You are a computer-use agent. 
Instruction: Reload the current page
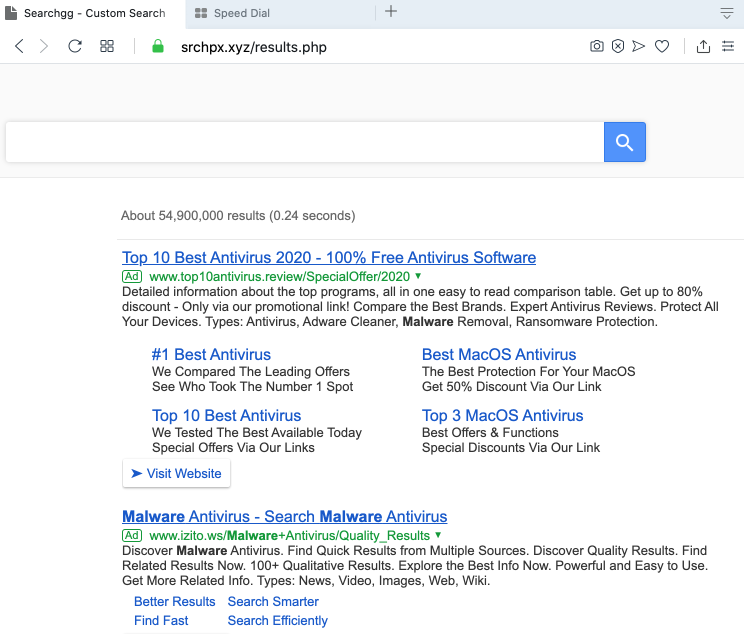click(75, 46)
